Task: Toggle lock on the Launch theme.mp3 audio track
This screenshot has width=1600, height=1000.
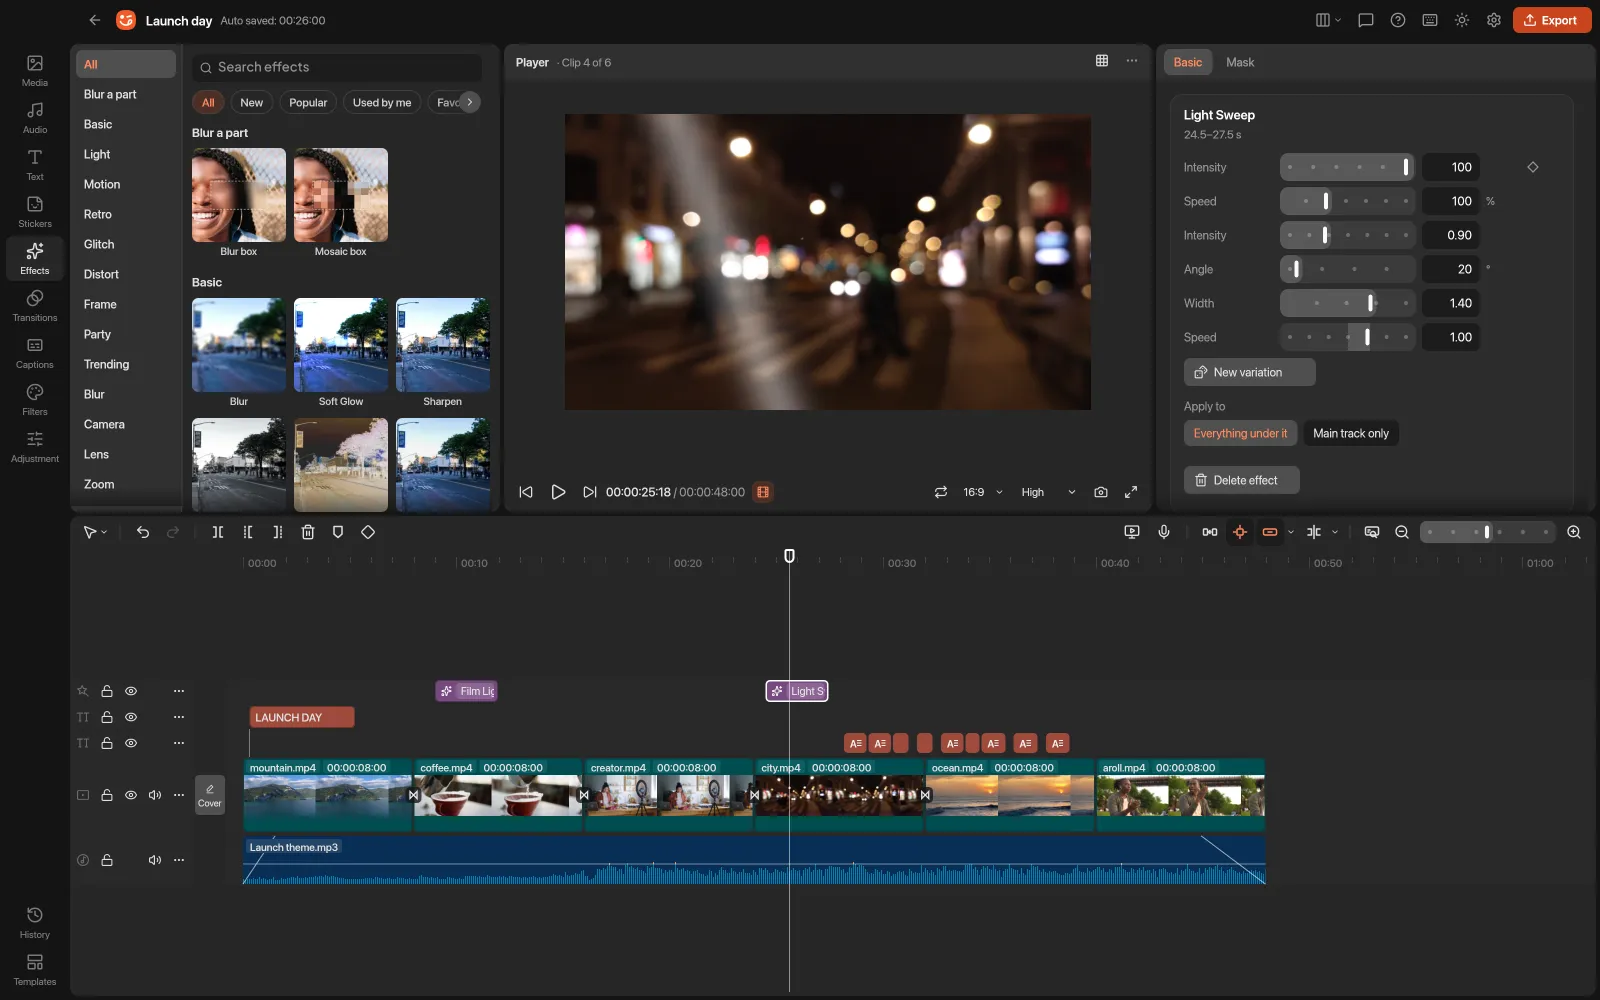Action: click(x=107, y=860)
